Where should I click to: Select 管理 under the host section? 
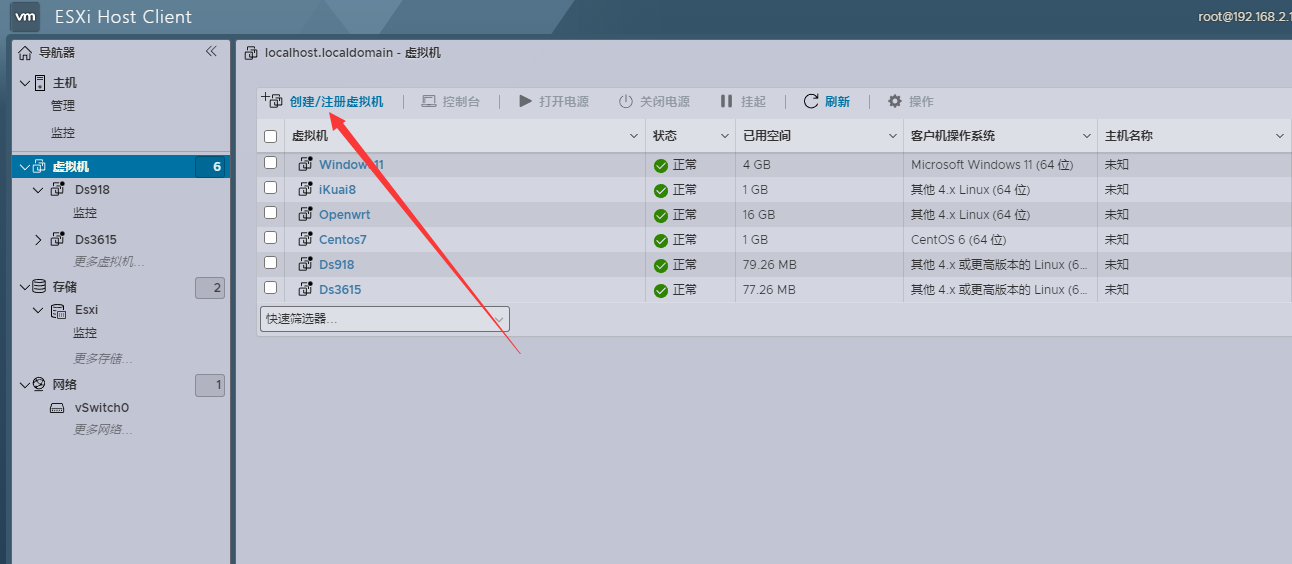[63, 106]
